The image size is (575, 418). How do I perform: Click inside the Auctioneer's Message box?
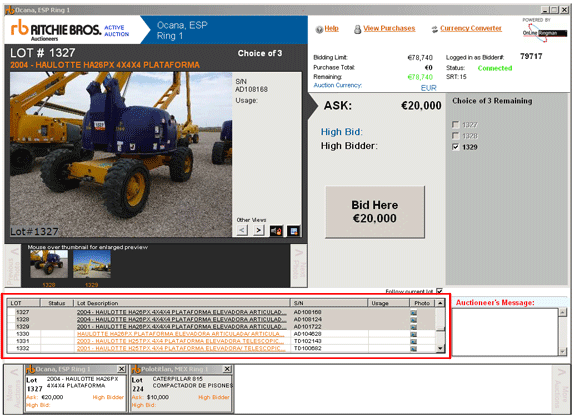click(x=505, y=332)
